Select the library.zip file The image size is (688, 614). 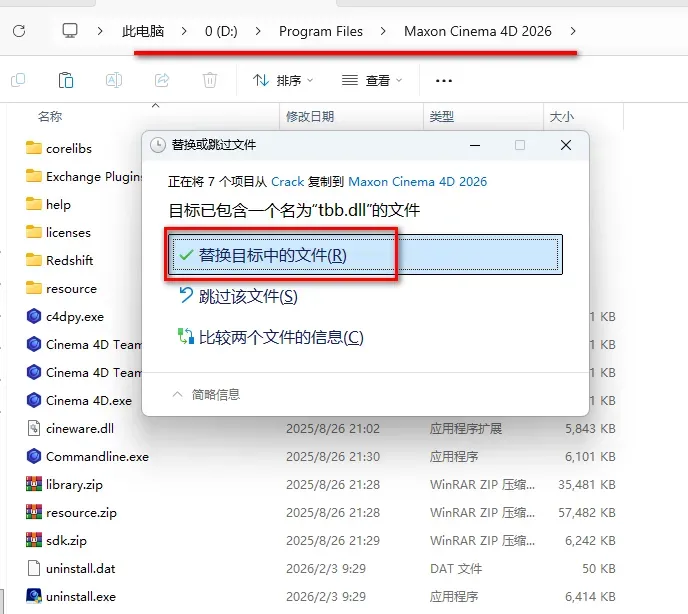click(x=64, y=485)
